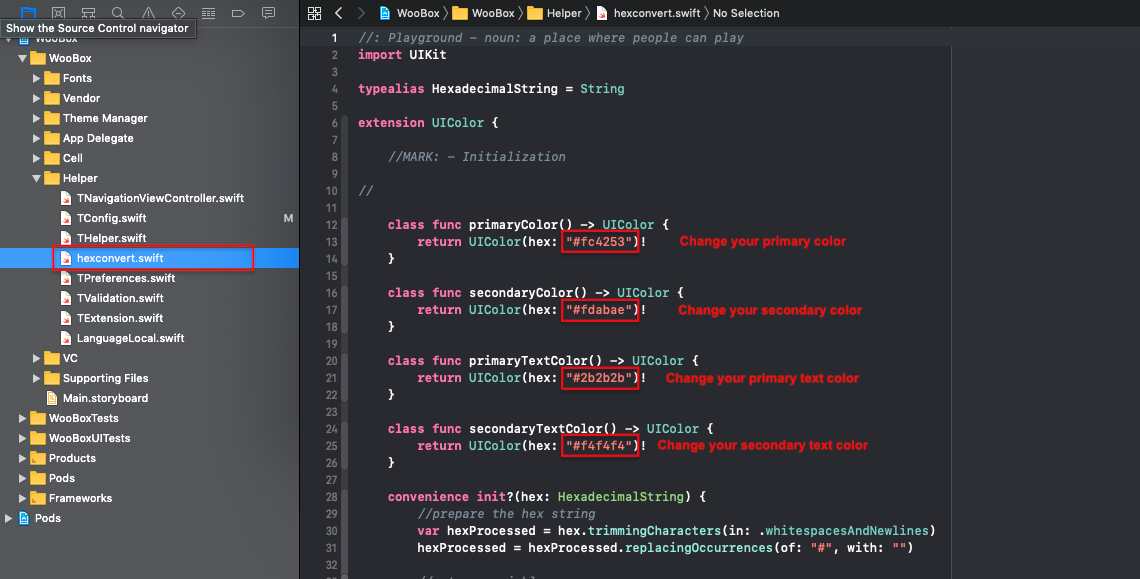Open the Project navigator folder icon
This screenshot has width=1140, height=579.
pos(28,12)
